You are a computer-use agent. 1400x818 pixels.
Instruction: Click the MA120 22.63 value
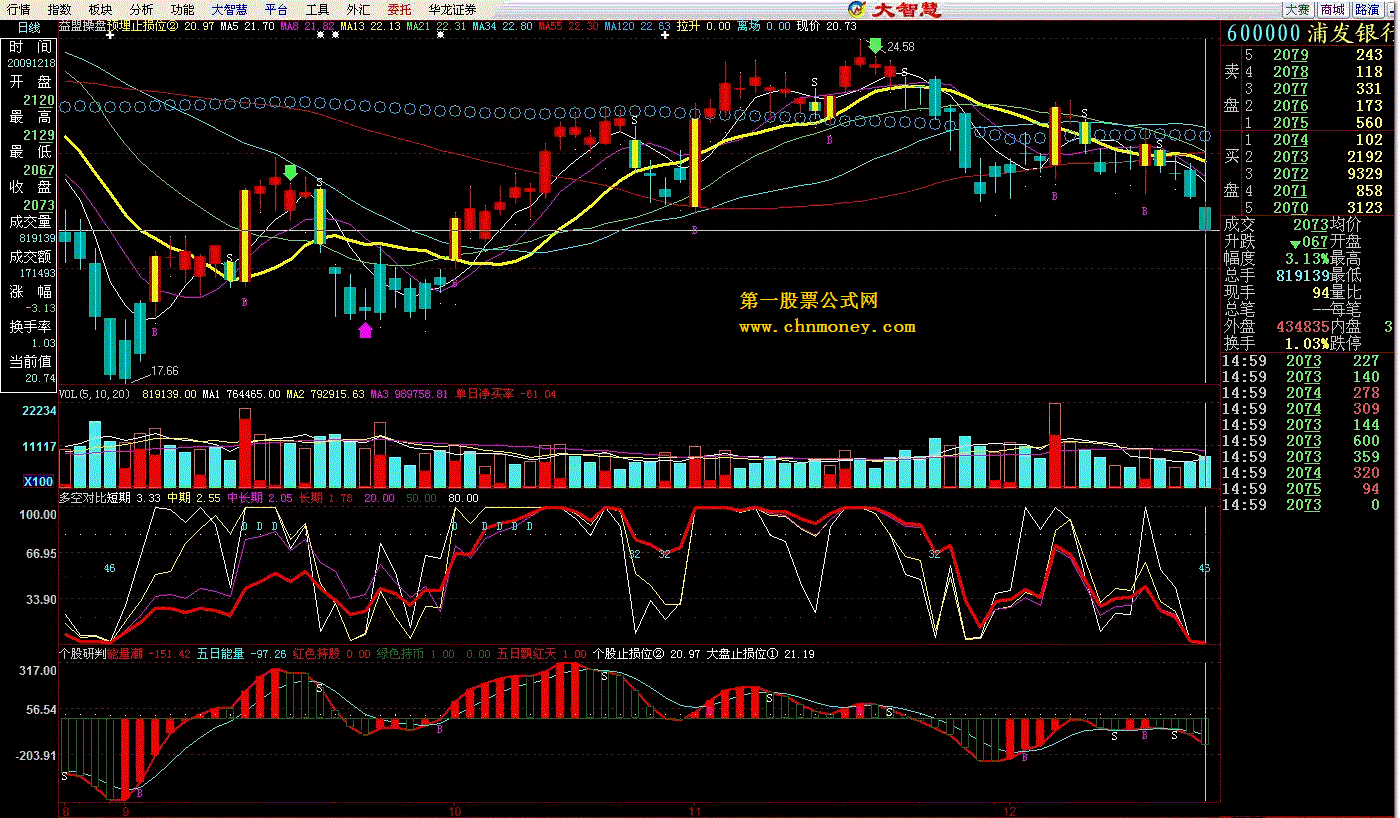tap(637, 26)
